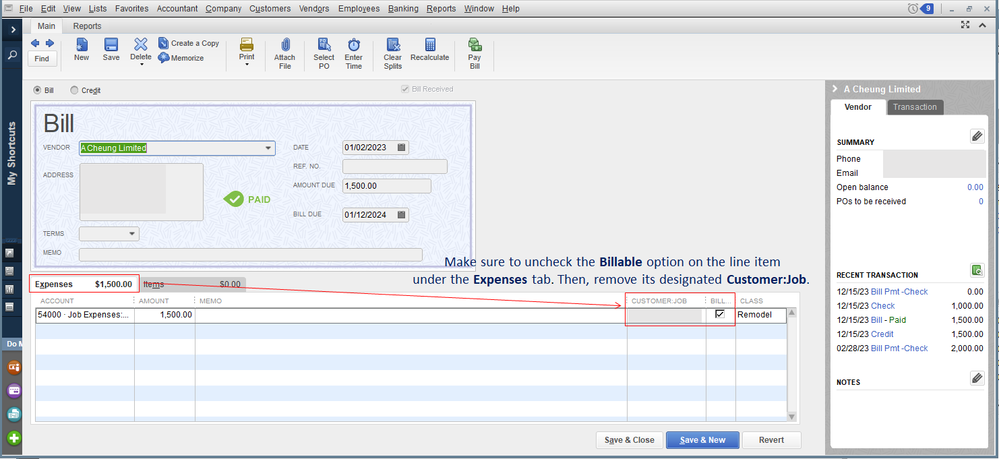The height and width of the screenshot is (459, 999).
Task: Open the Banking menu
Action: [403, 9]
